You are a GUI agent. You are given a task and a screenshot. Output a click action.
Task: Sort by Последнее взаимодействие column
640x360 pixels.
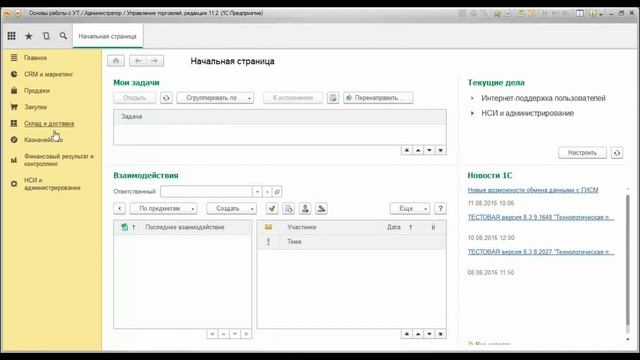pos(185,227)
